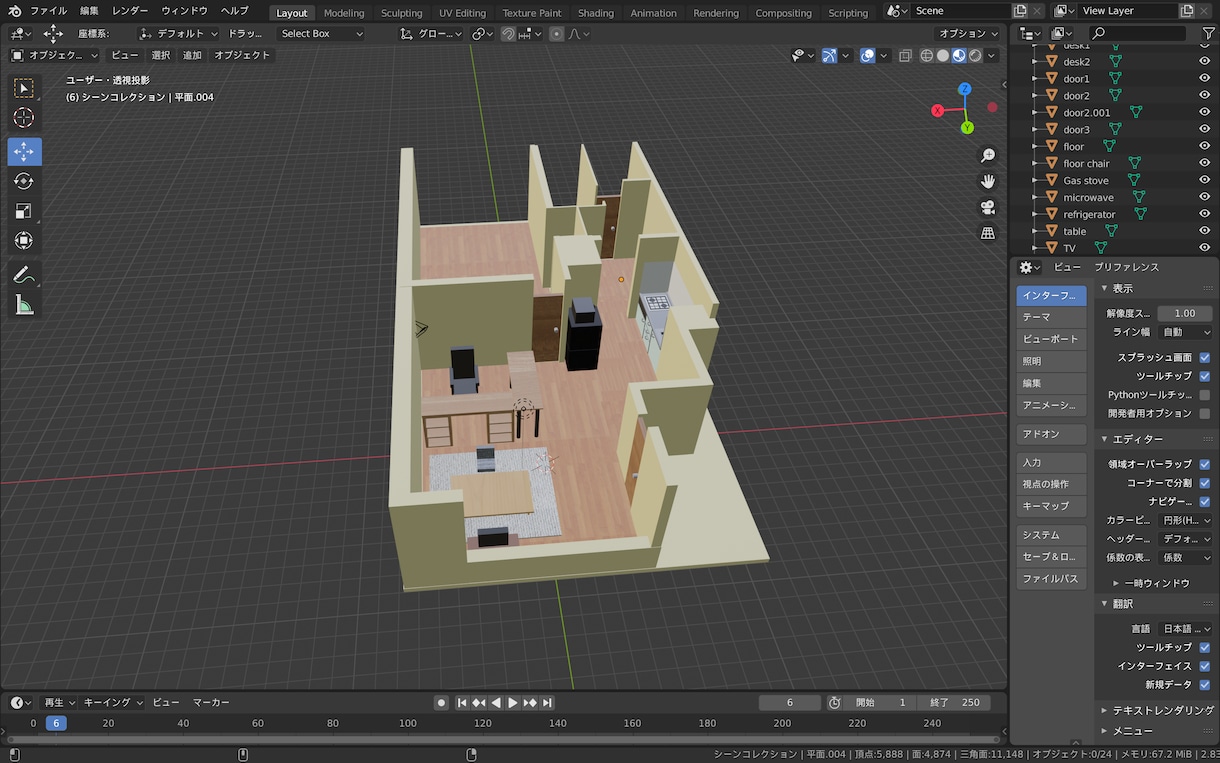Enable the 開発者用オプション checkbox
1220x763 pixels.
click(1204, 413)
